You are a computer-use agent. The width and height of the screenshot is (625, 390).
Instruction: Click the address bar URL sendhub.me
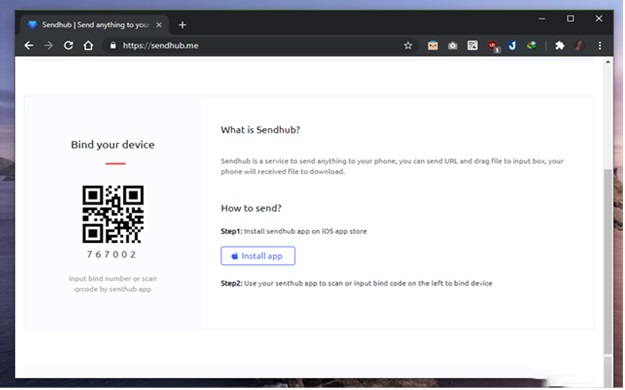coord(161,45)
